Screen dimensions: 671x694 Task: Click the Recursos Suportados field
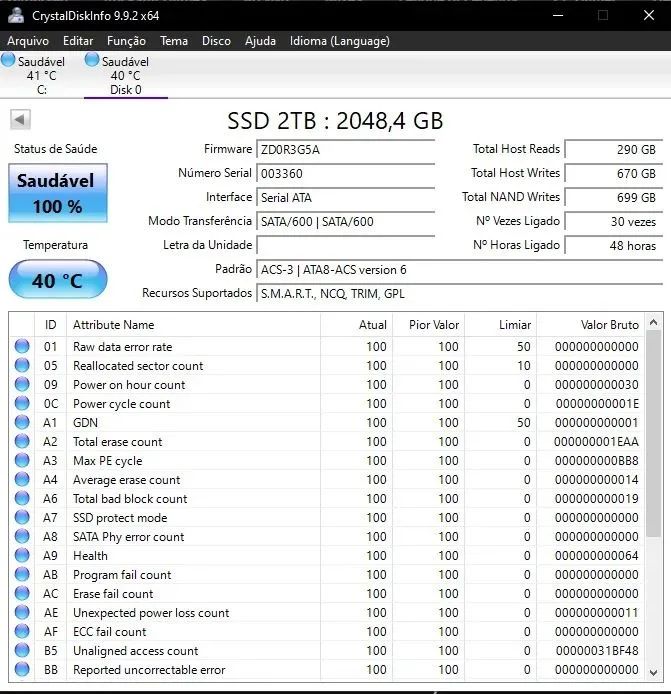coord(459,293)
